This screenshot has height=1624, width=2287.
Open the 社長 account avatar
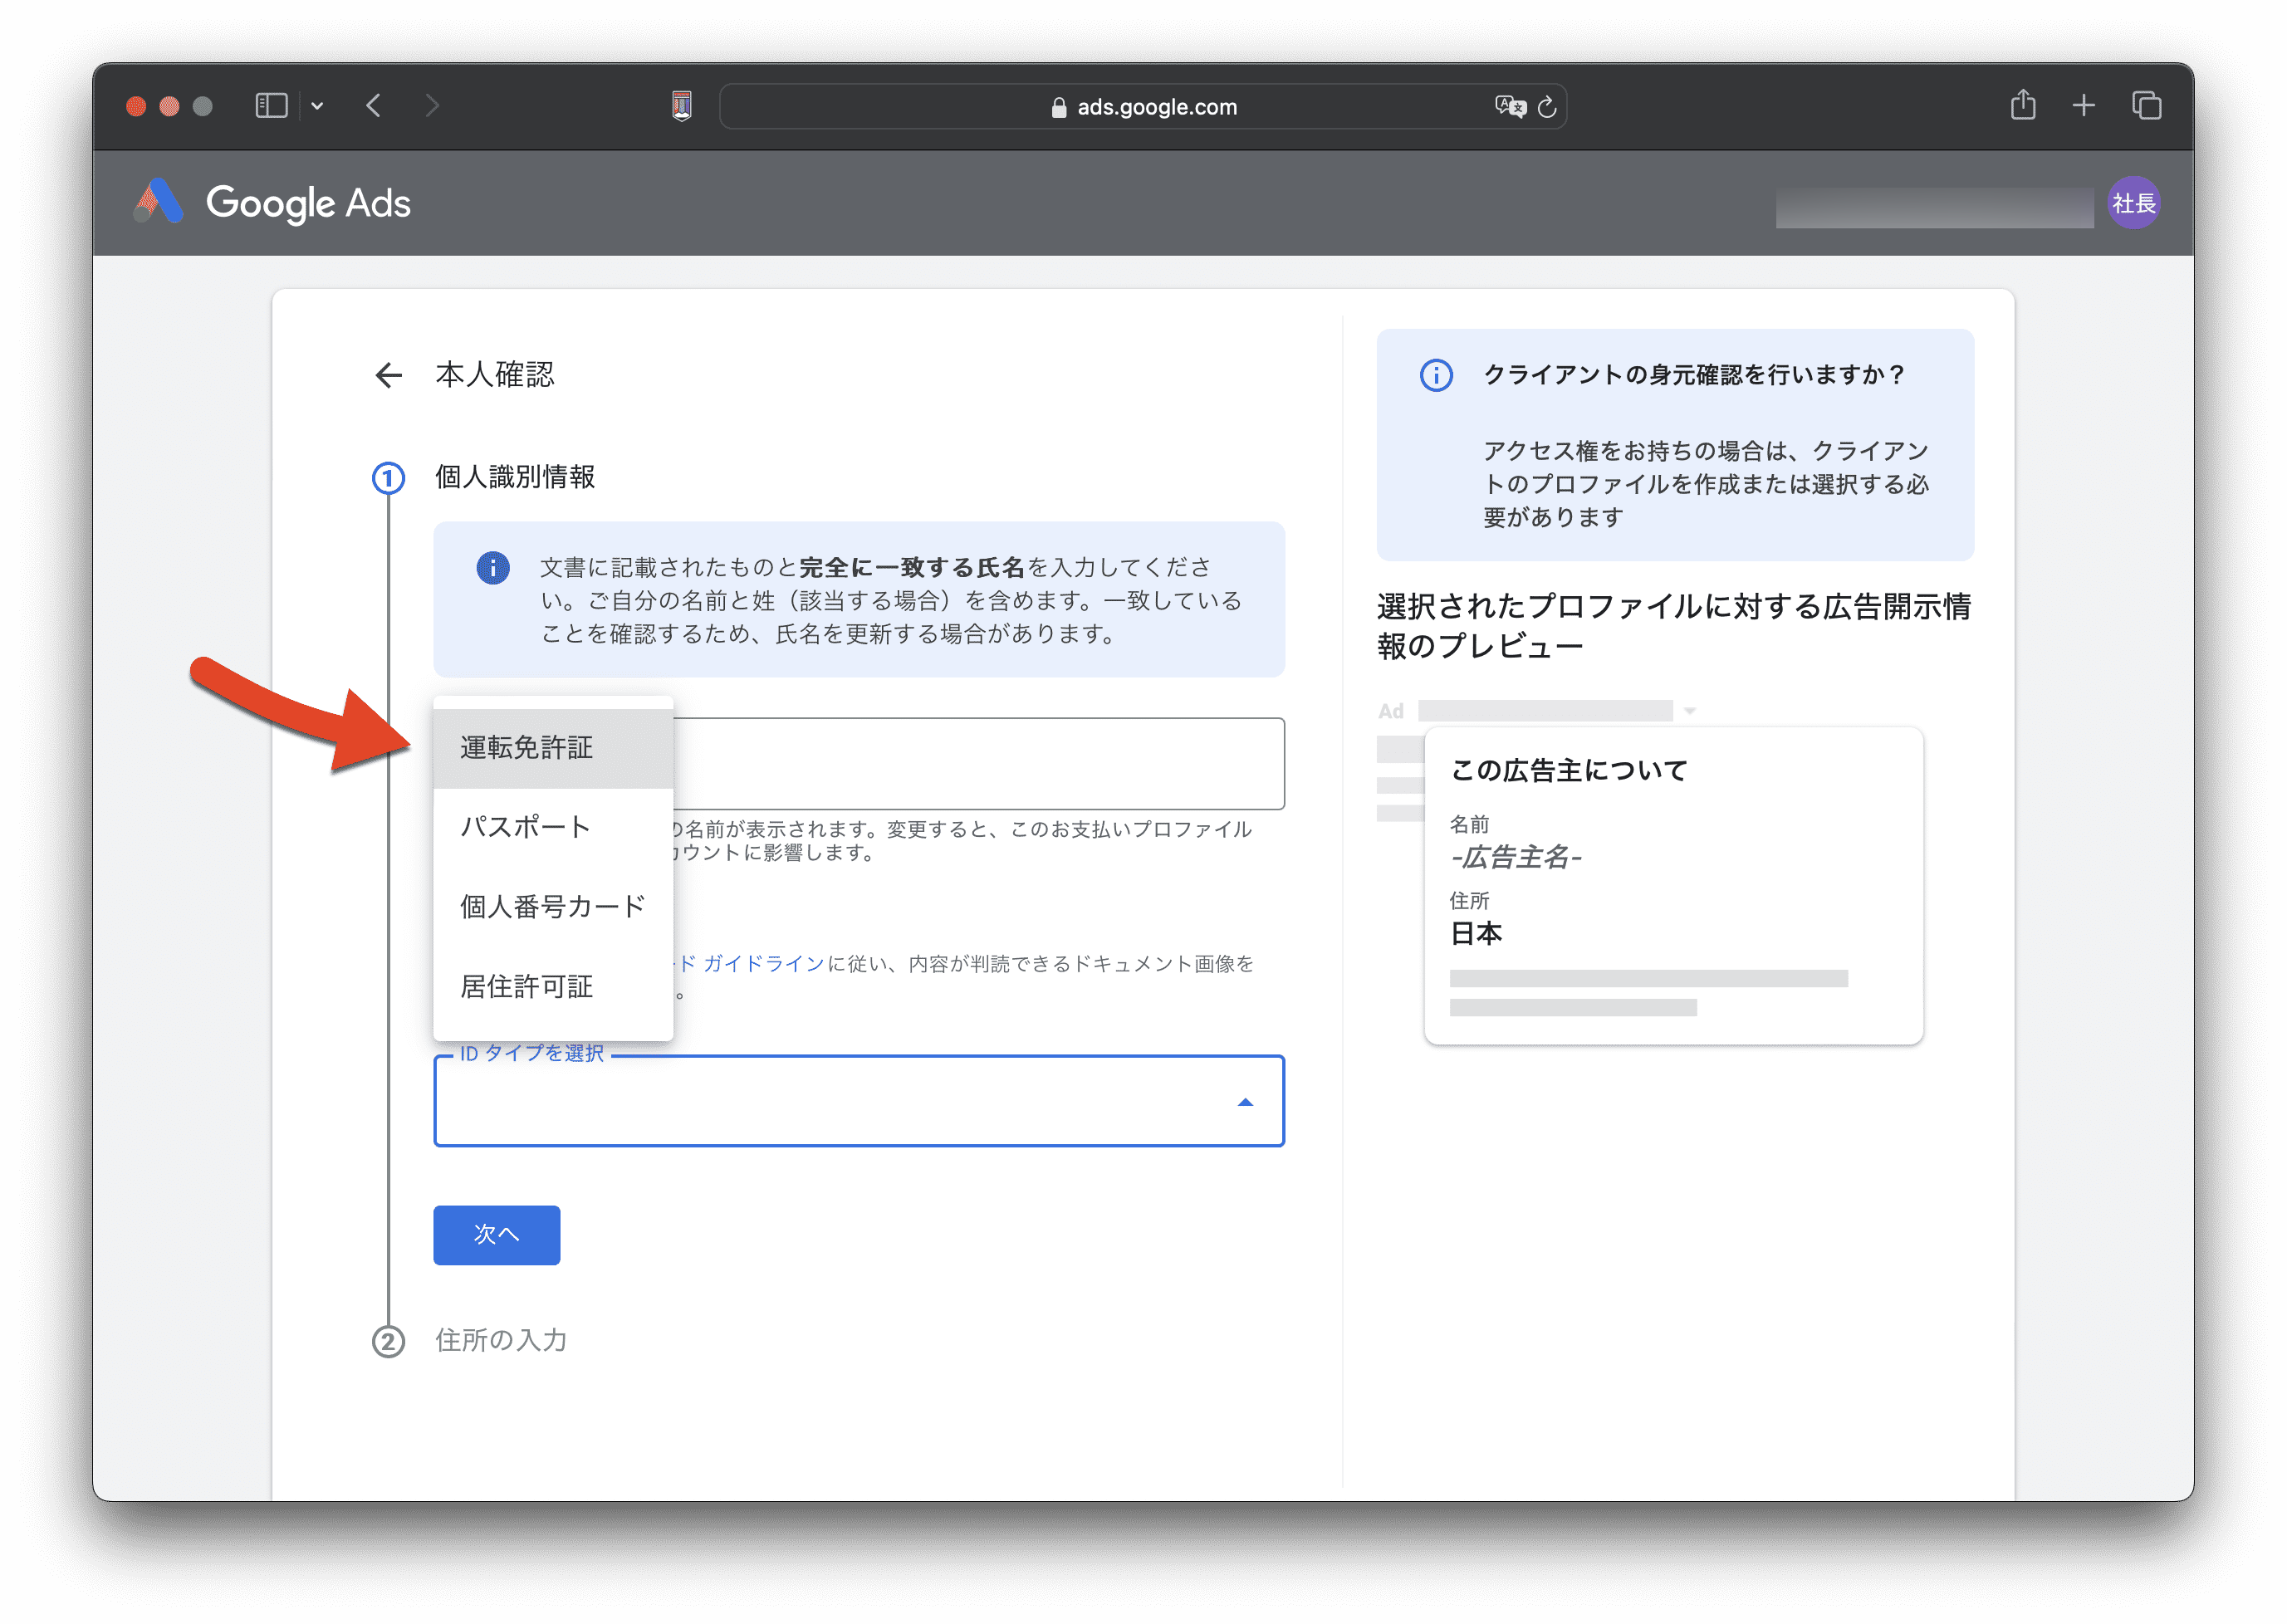pos(2132,203)
